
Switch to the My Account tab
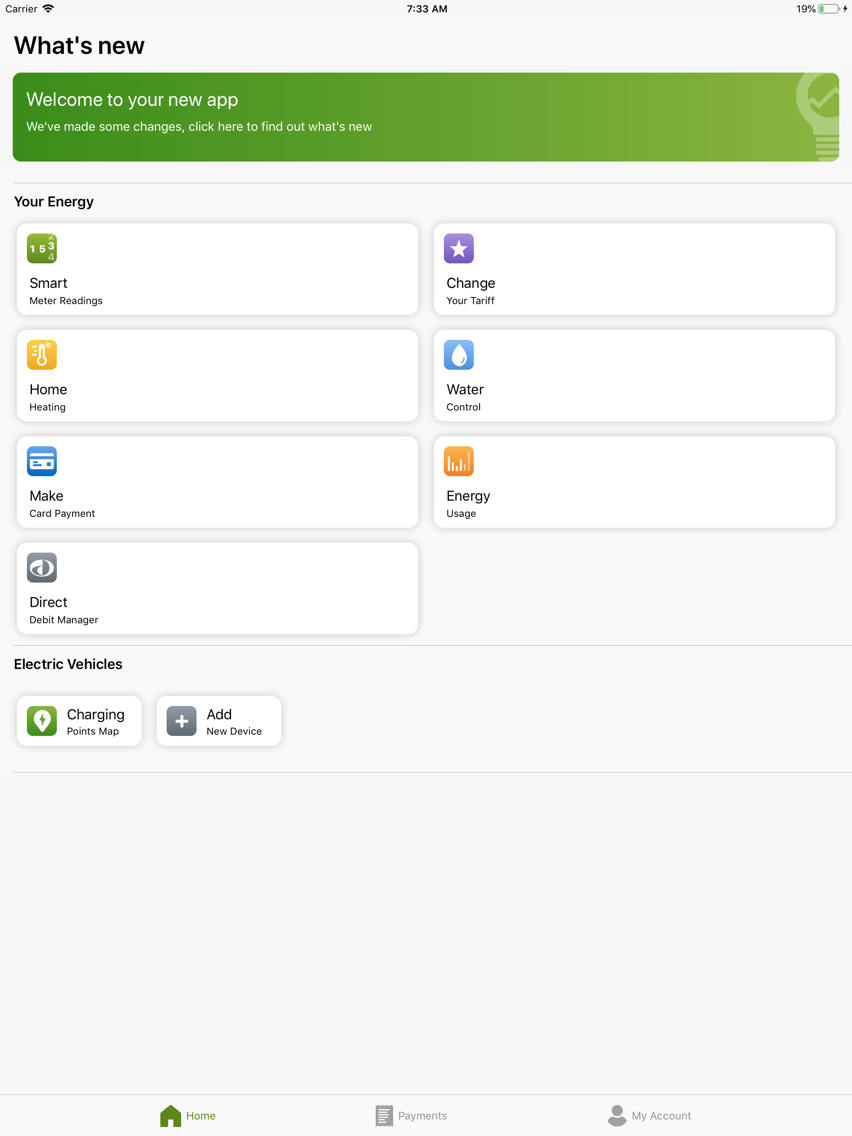650,1115
